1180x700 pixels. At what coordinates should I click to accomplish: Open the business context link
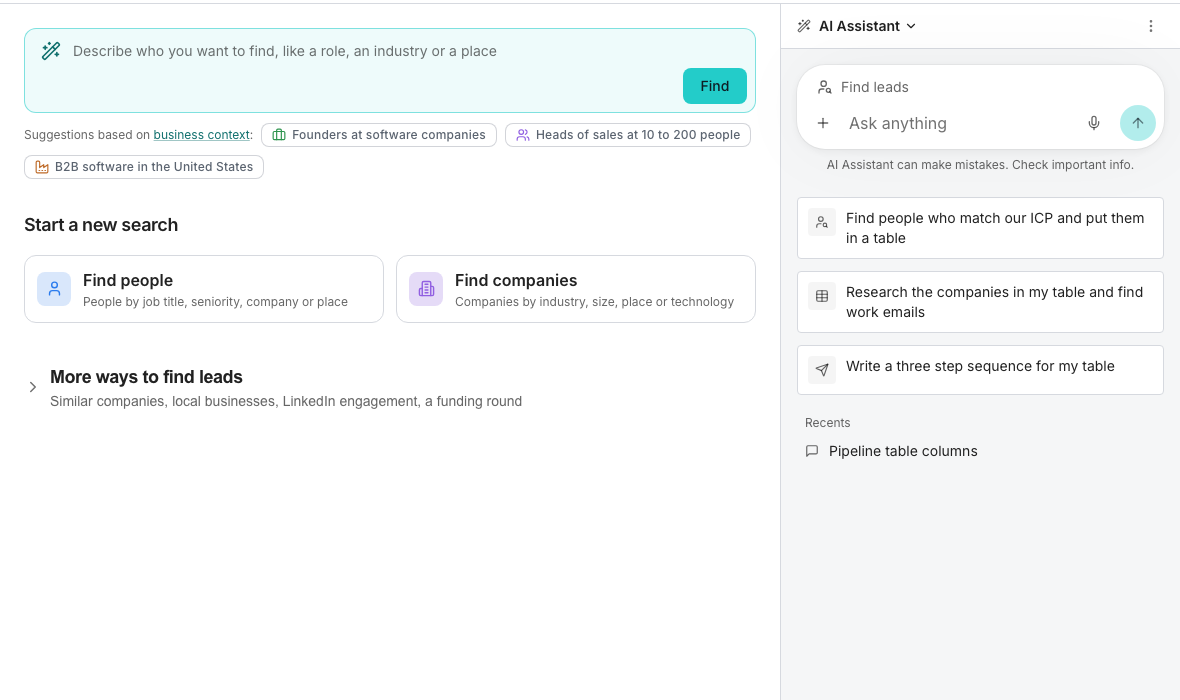tap(201, 135)
